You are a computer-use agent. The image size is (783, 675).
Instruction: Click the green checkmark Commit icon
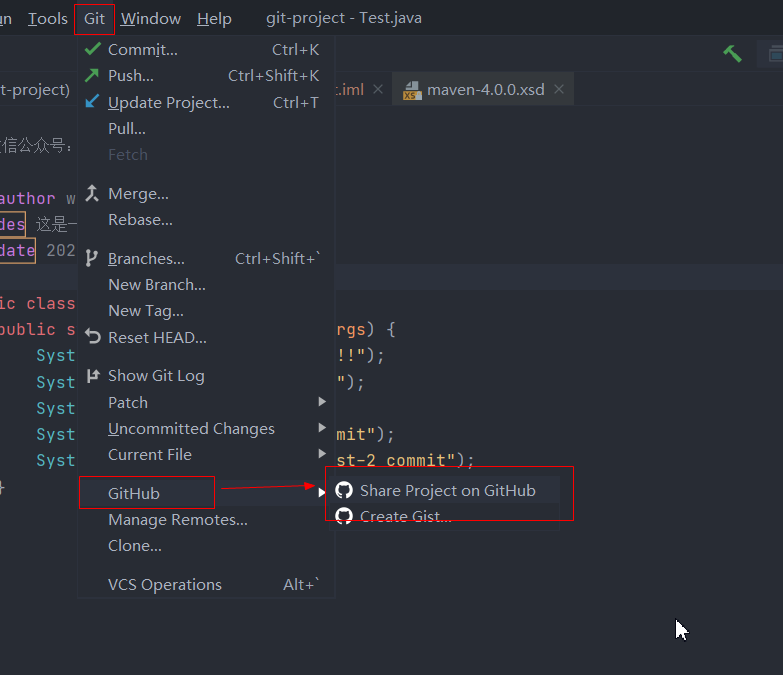point(93,49)
